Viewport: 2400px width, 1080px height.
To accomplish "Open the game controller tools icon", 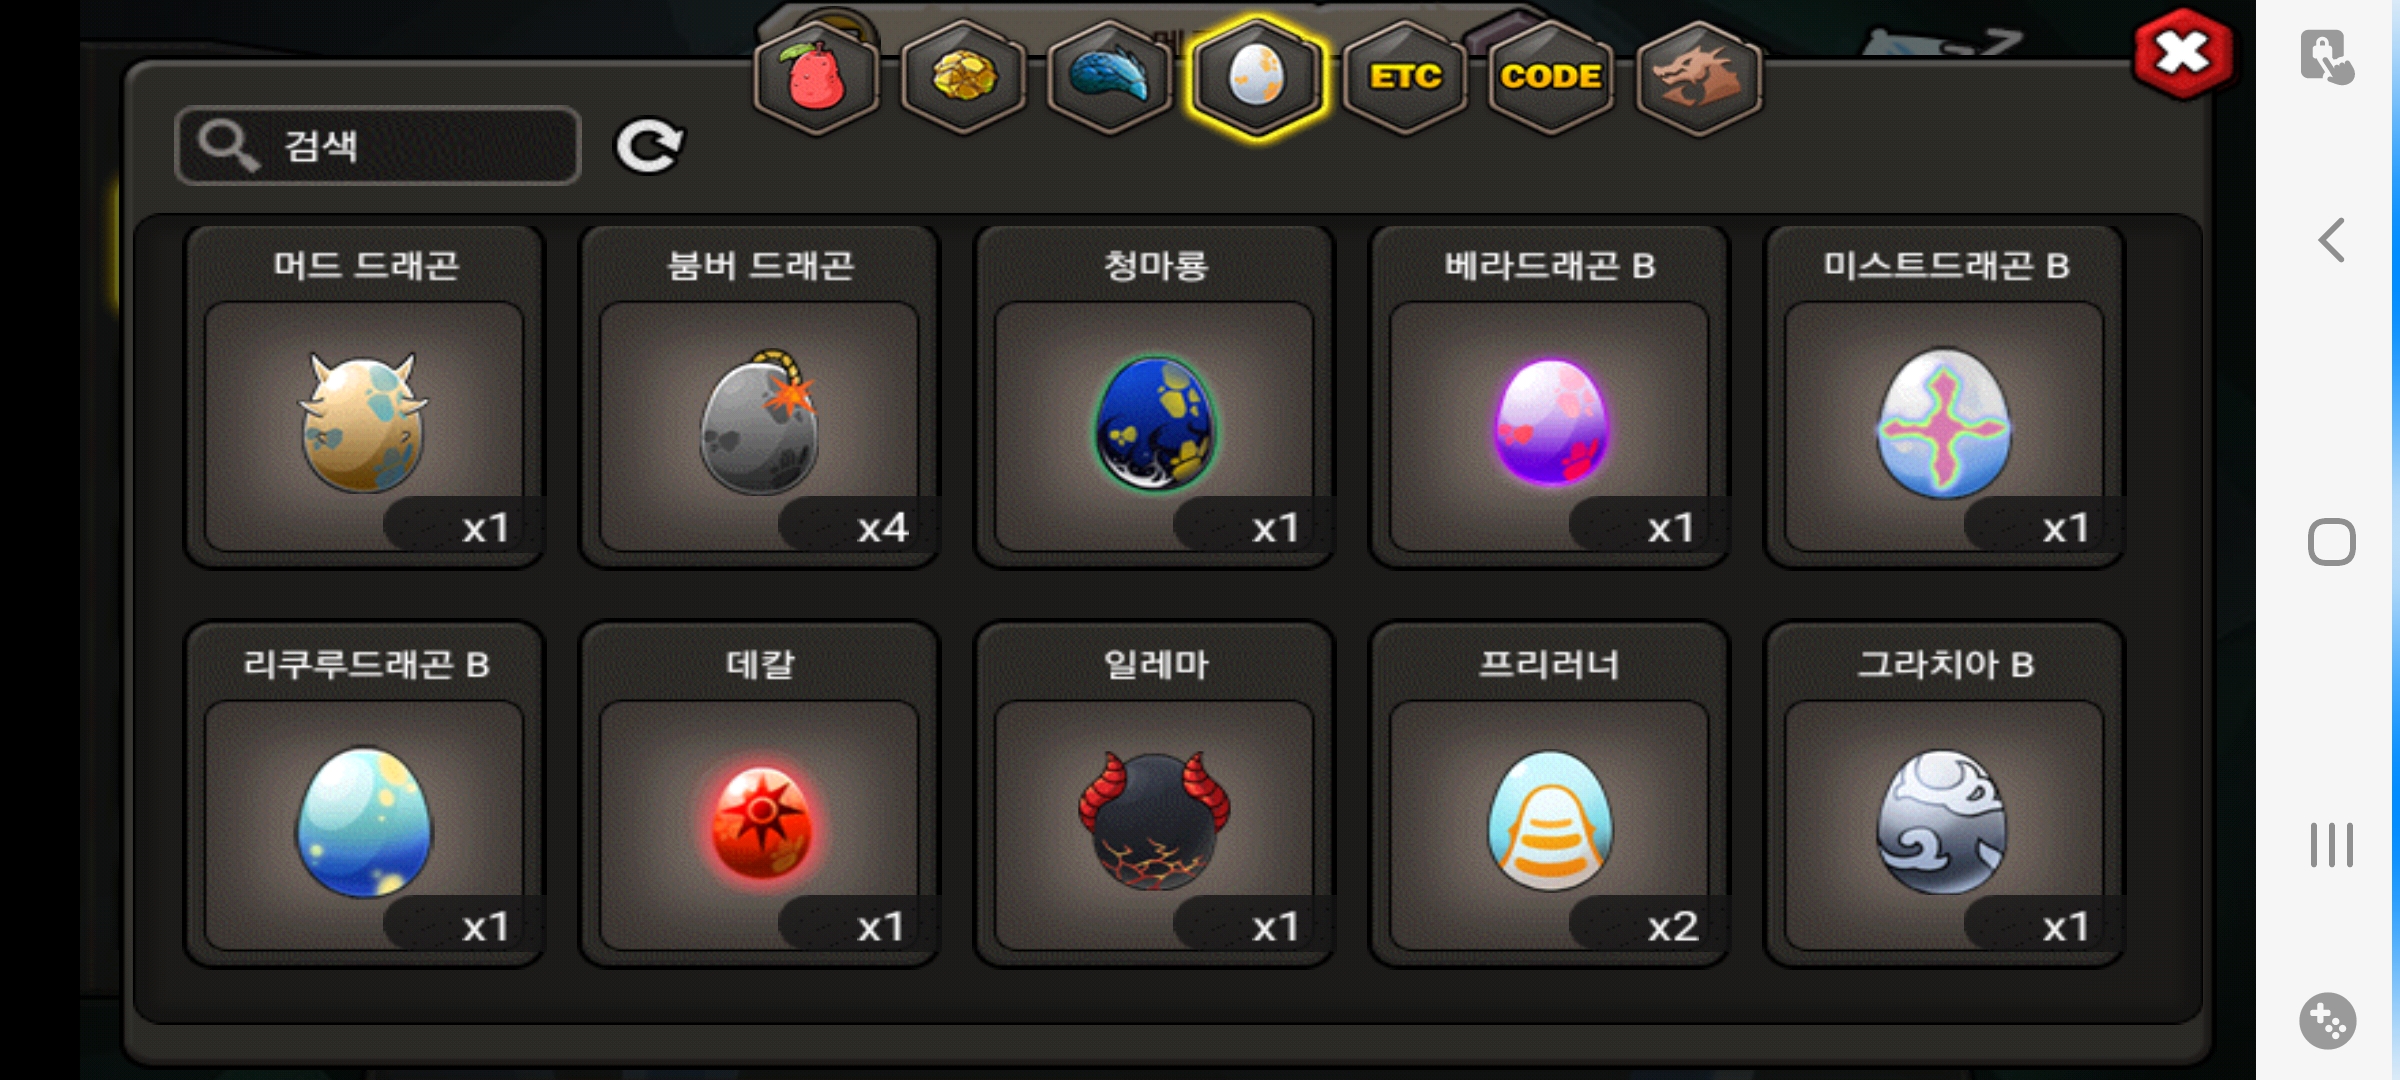I will coord(2328,1021).
